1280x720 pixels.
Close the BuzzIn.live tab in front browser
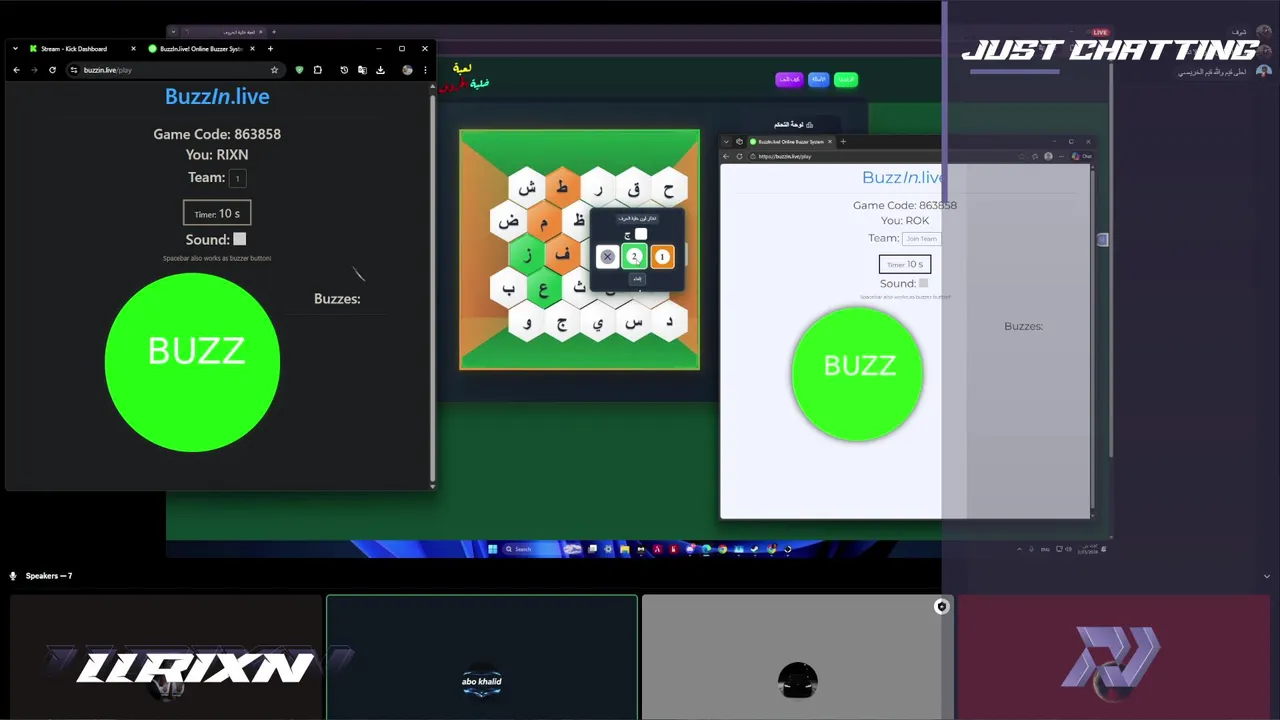[252, 48]
